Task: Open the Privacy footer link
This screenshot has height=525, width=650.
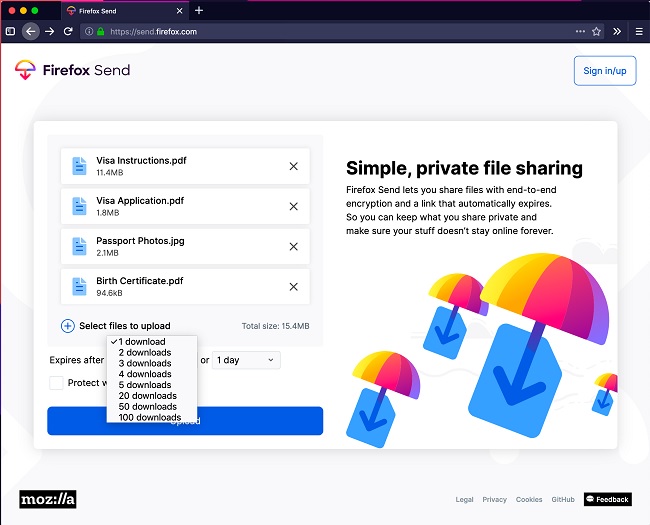Action: (x=494, y=499)
